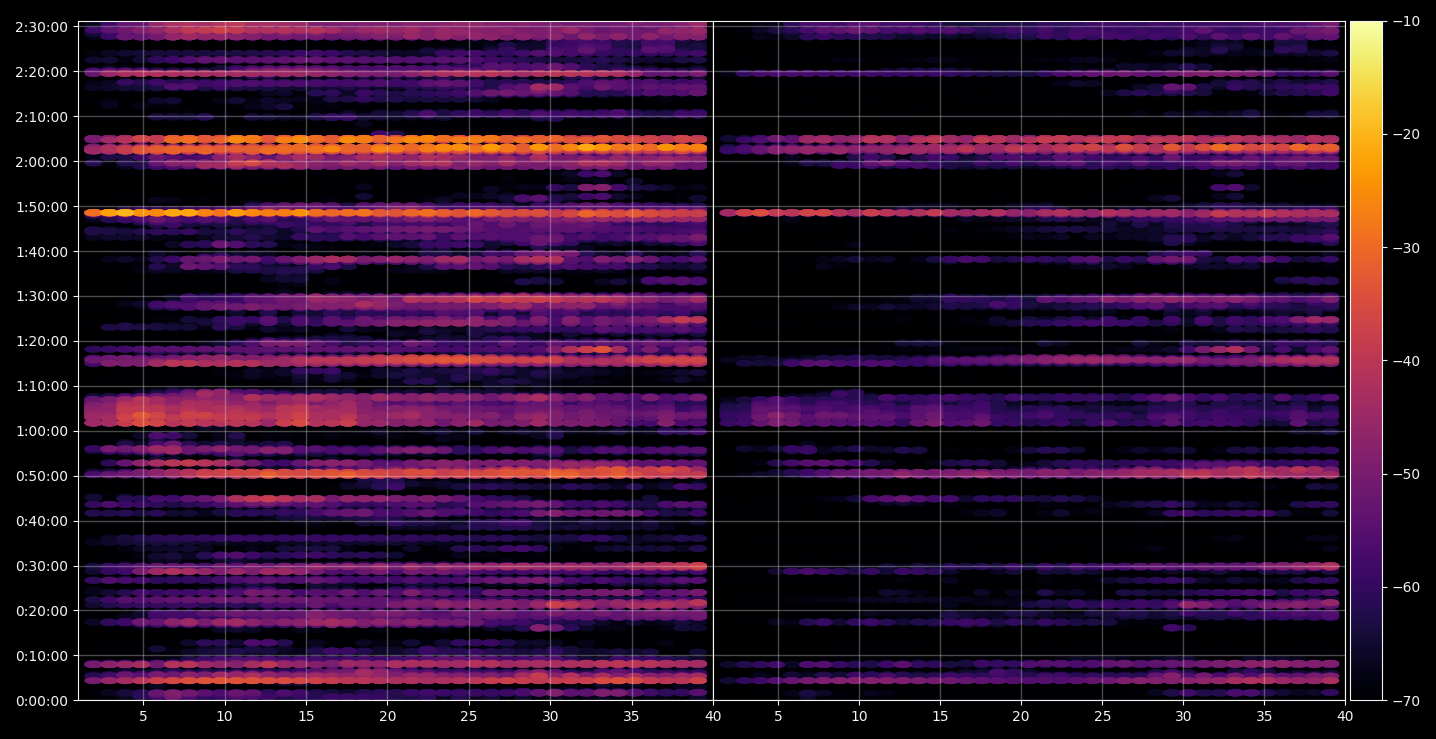Click the 1:20:00 y-axis tick label

tap(41, 342)
